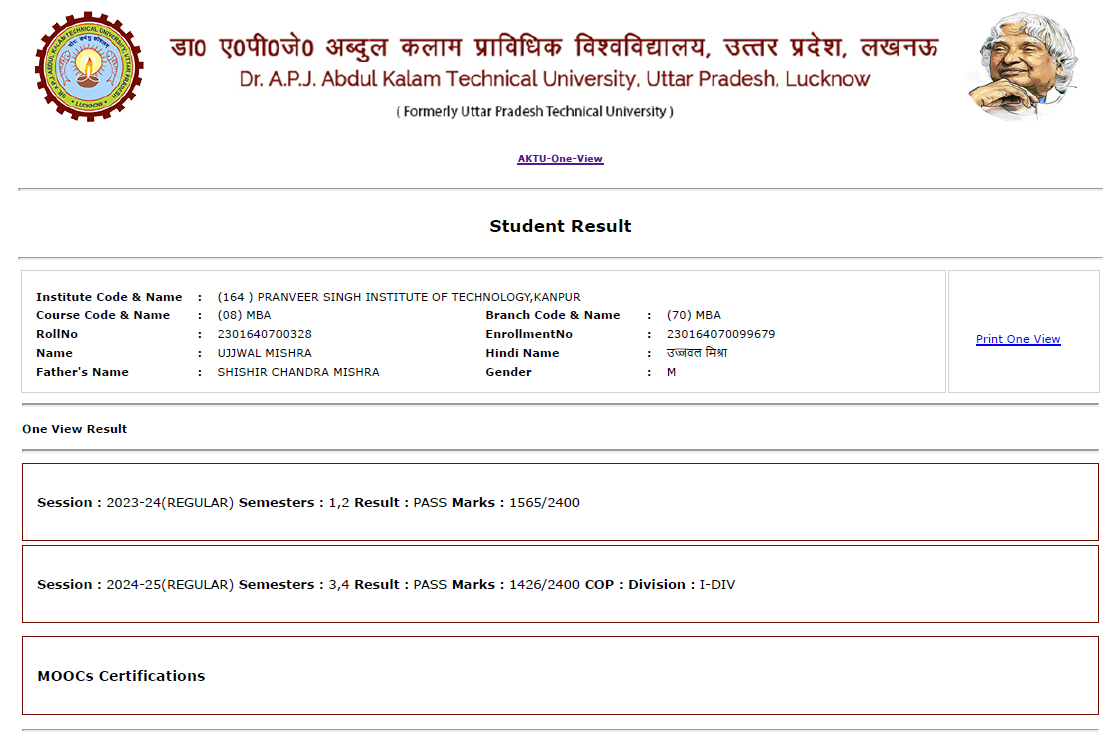Click the father's name SHISHIR CHANDRA MISHRA
This screenshot has width=1116, height=738.
pyautogui.click(x=298, y=372)
